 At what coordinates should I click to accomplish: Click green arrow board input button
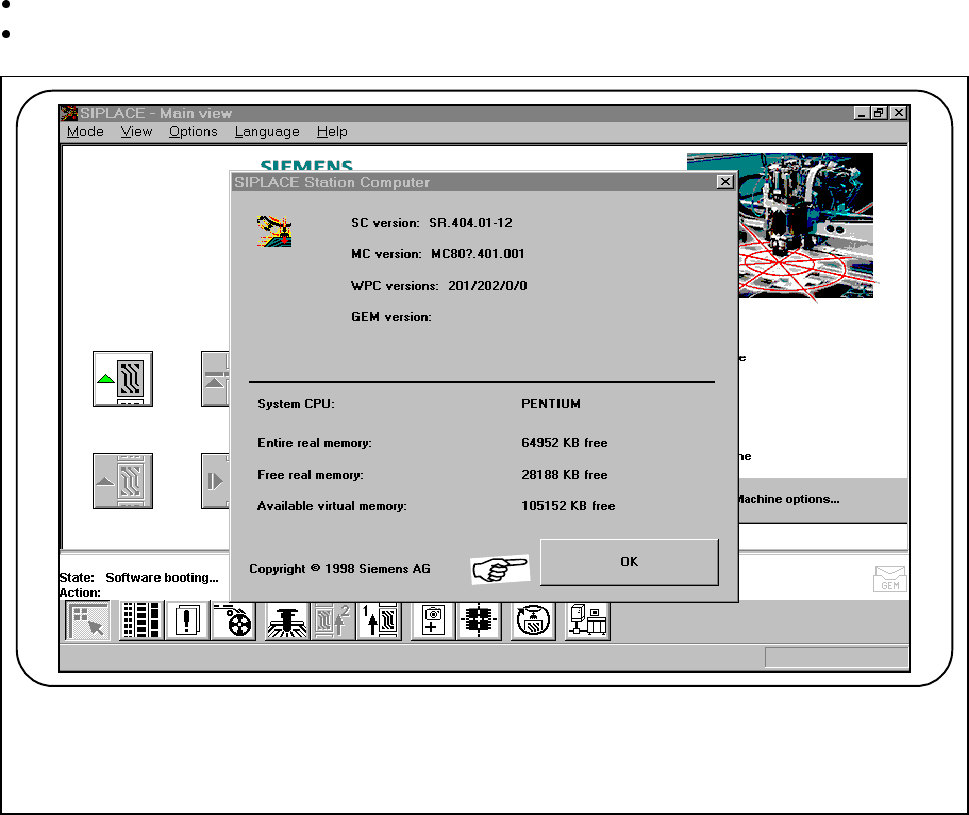point(123,379)
